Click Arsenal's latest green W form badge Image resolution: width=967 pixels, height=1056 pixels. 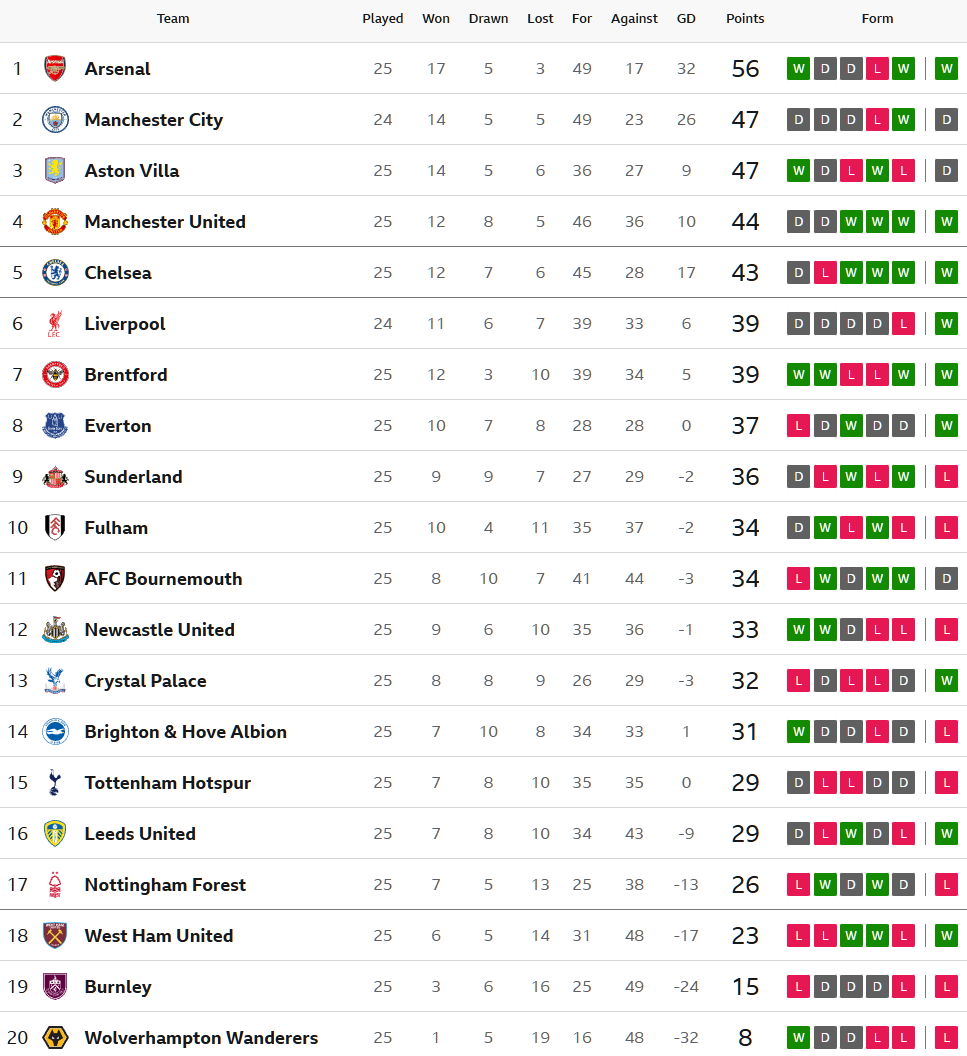click(946, 69)
